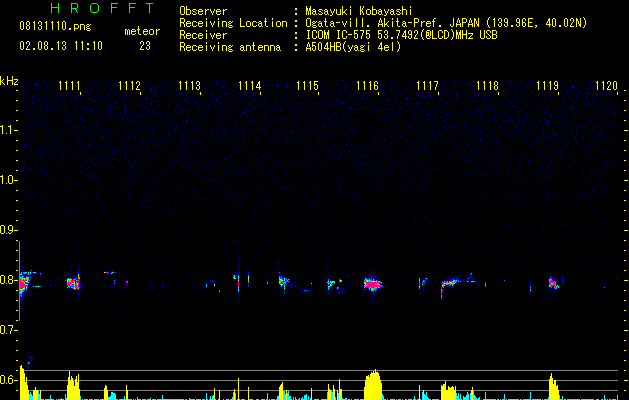This screenshot has height=400, width=629.
Task: Select the meteor count value 23
Action: (x=145, y=46)
